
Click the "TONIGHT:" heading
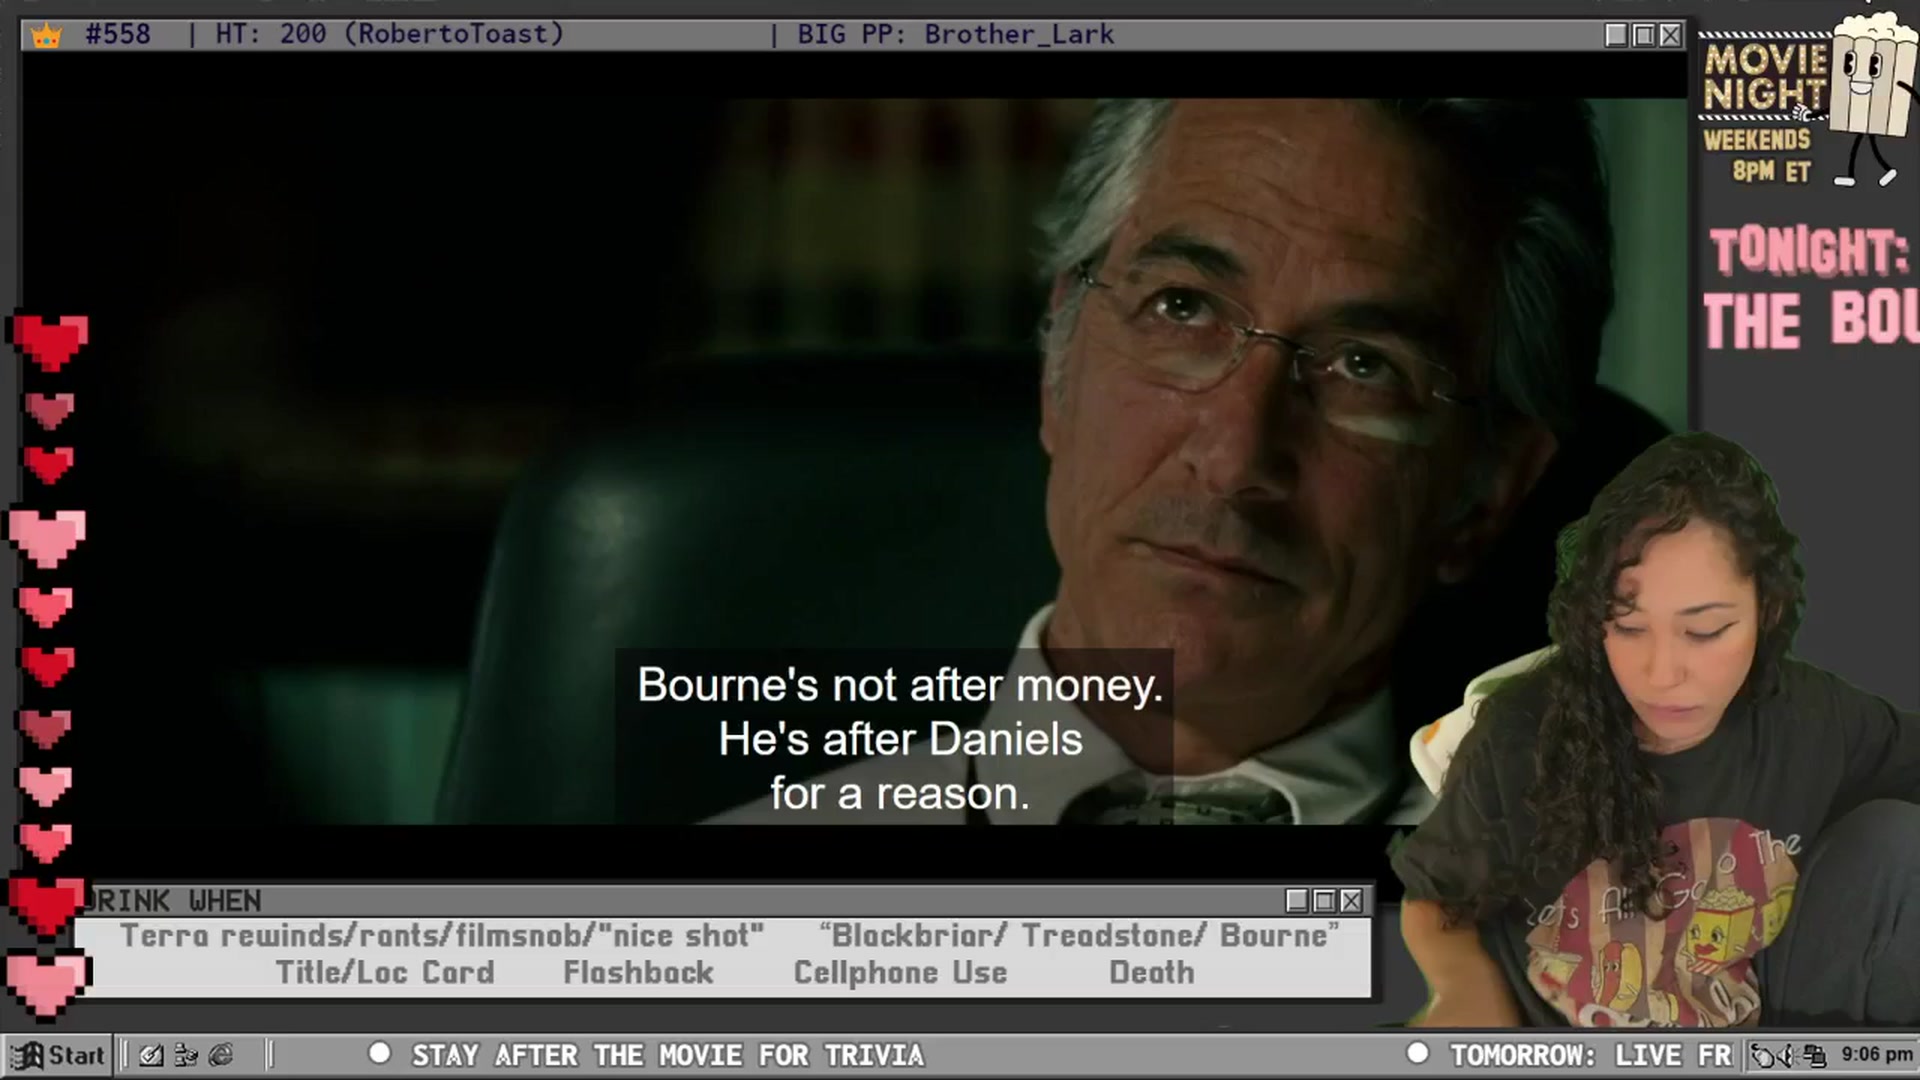point(1808,251)
